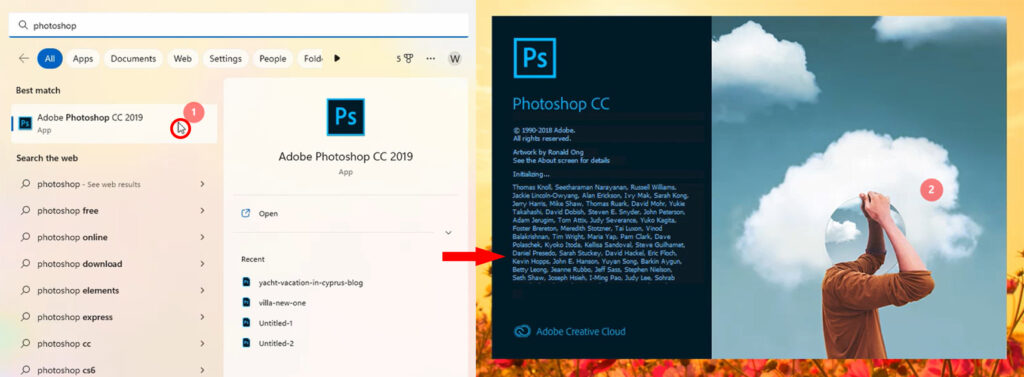Click the Open action's launch icon
The width and height of the screenshot is (1024, 377).
[246, 213]
